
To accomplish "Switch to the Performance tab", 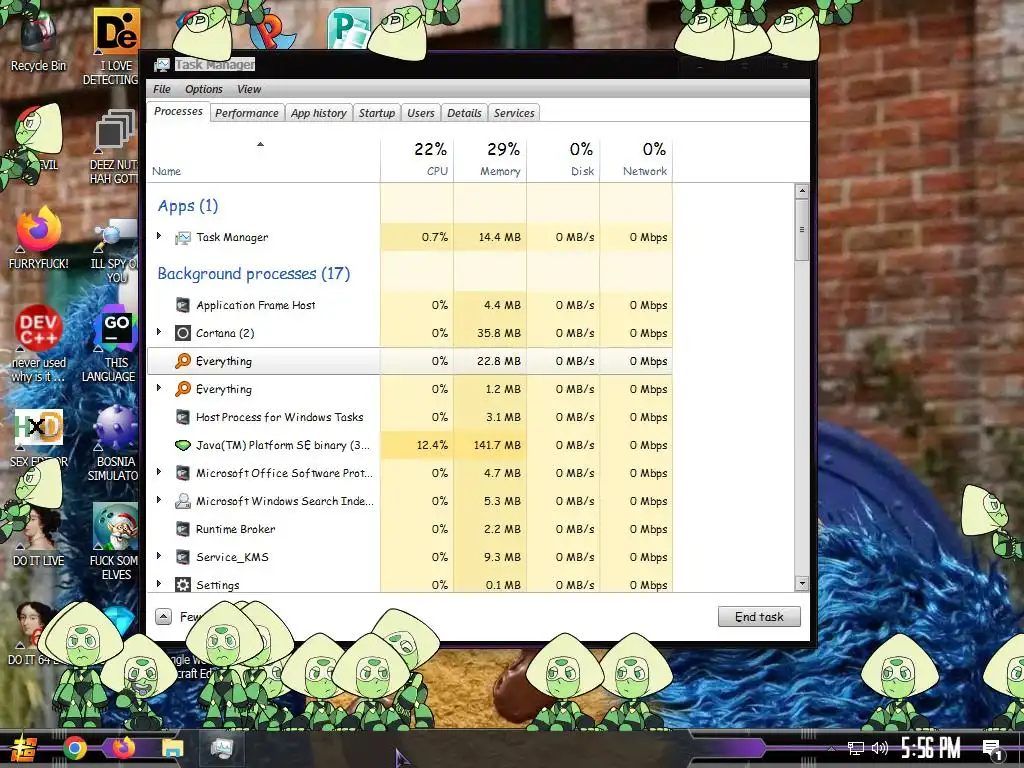I will click(247, 113).
